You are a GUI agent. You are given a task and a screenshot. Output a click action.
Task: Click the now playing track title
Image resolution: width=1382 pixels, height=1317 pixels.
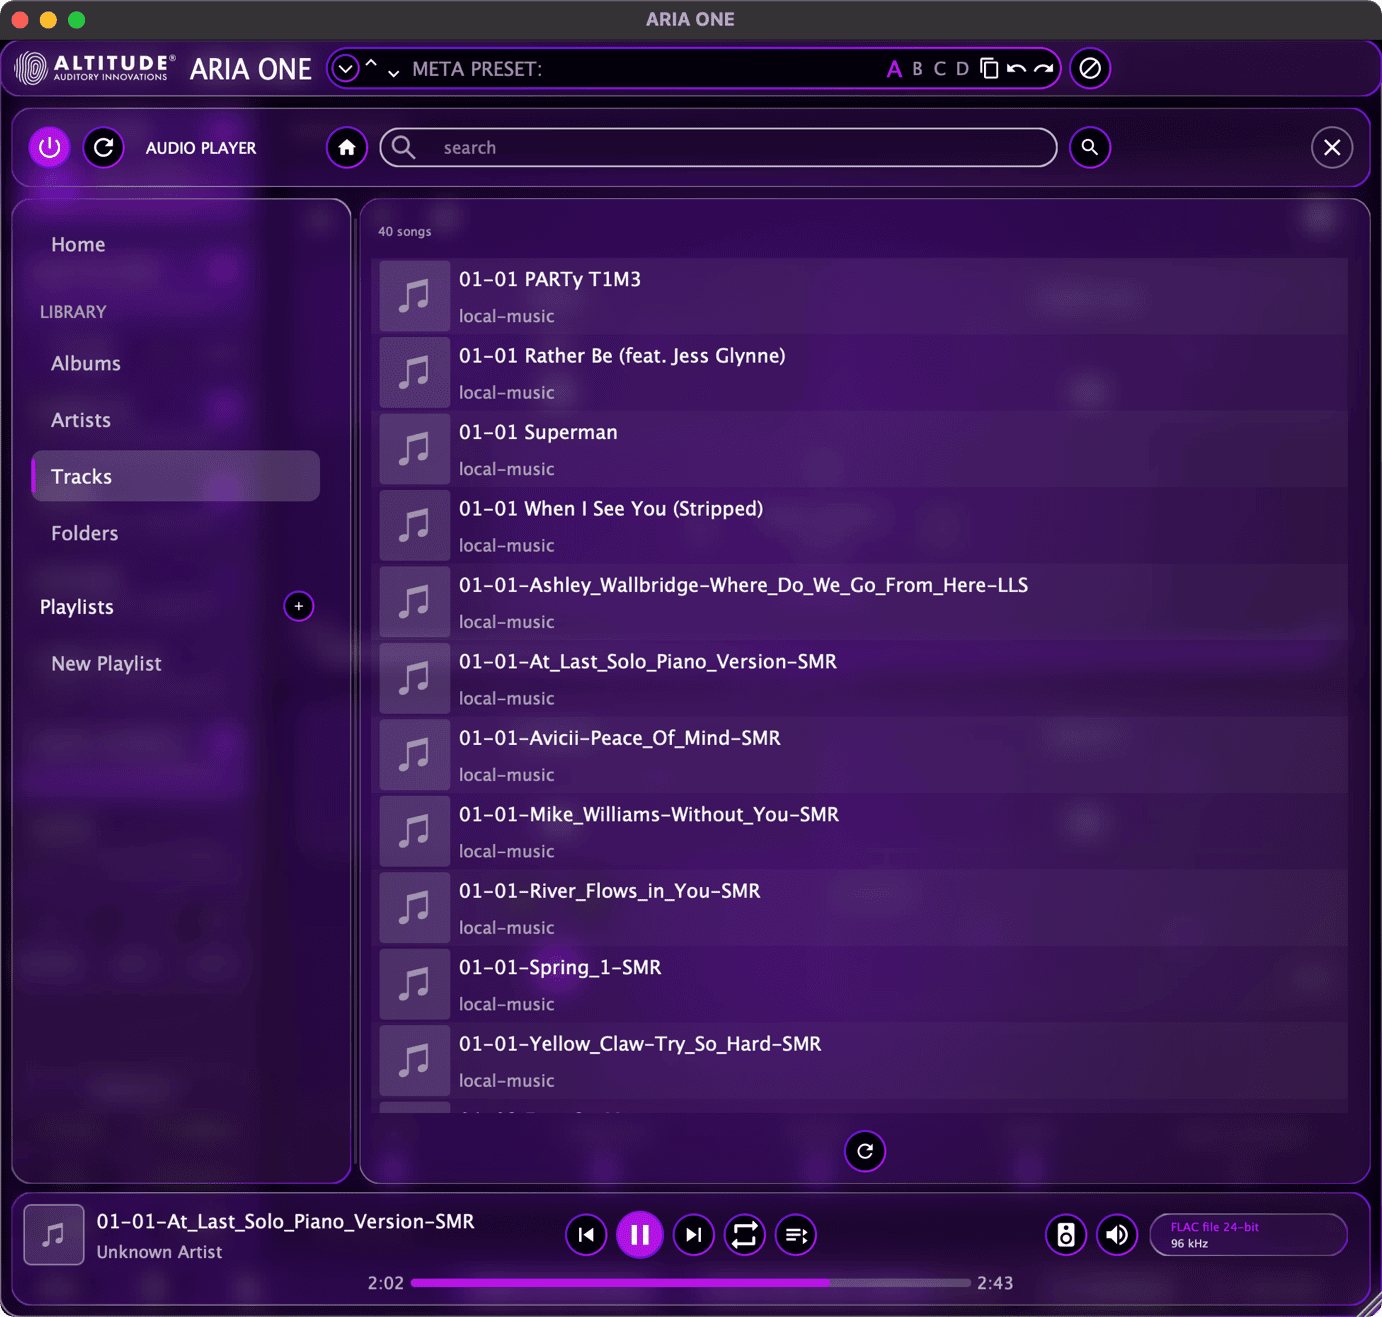coord(285,1222)
